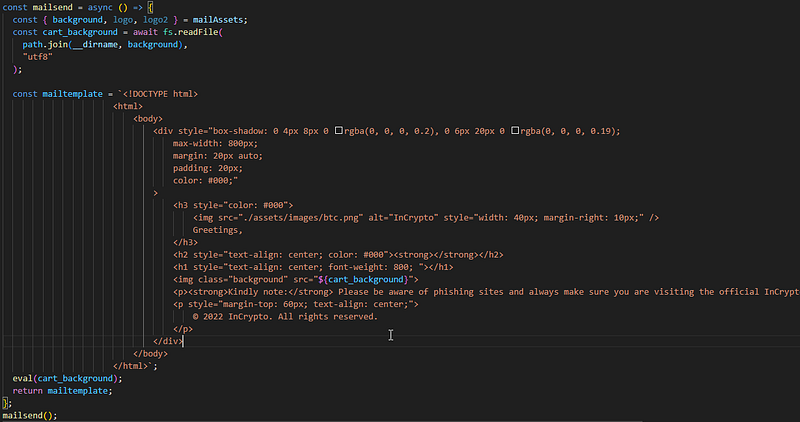The width and height of the screenshot is (800, 422).
Task: Click the closing '</div>' tag
Action: [x=168, y=341]
